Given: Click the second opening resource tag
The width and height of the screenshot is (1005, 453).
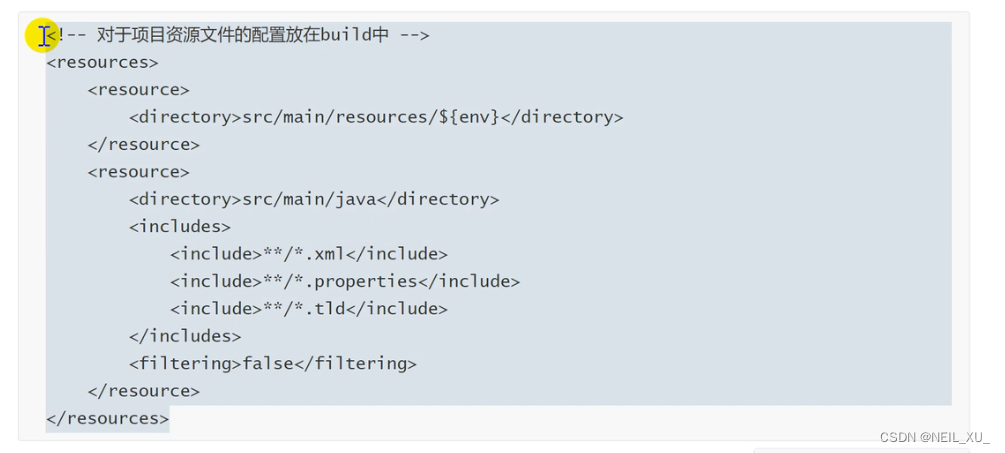Looking at the screenshot, I should click(138, 172).
